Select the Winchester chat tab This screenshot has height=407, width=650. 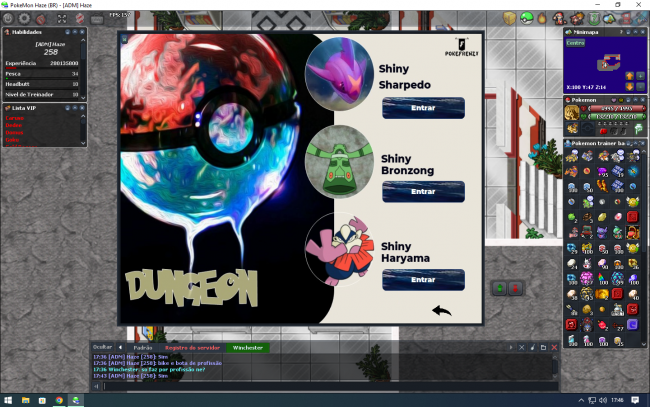point(248,348)
